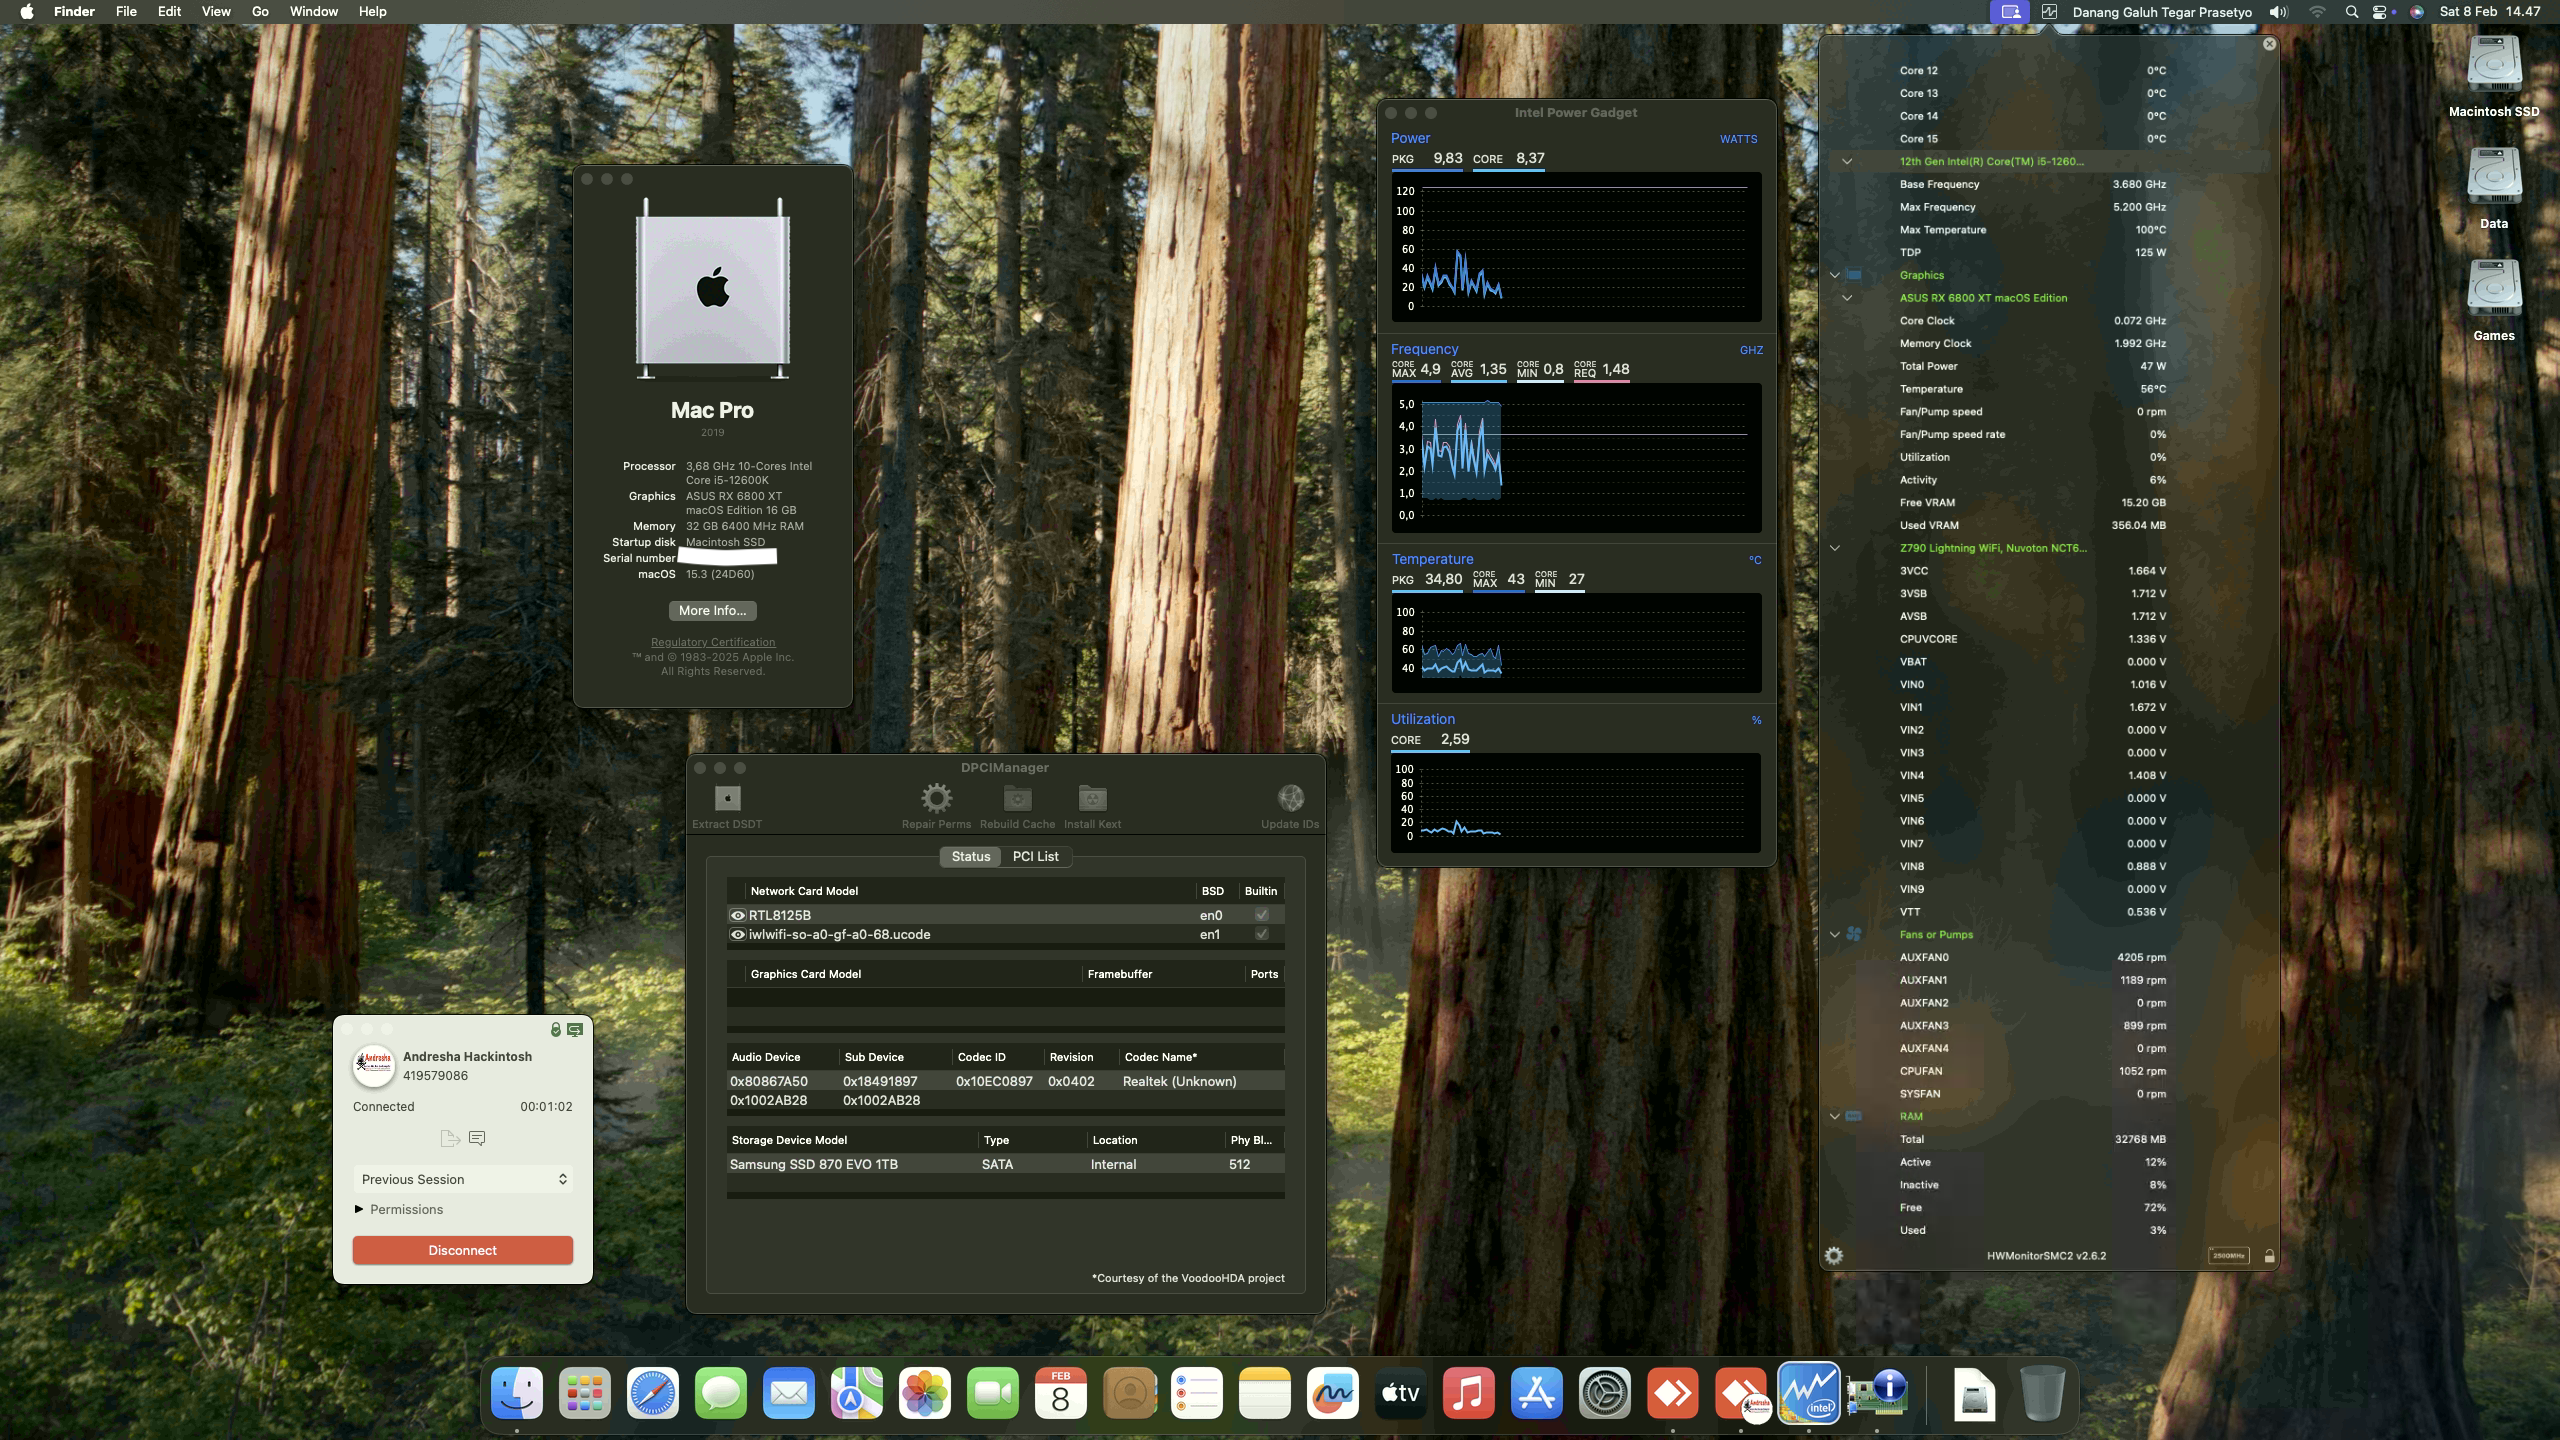Click the Rebuild Cache icon

1017,797
